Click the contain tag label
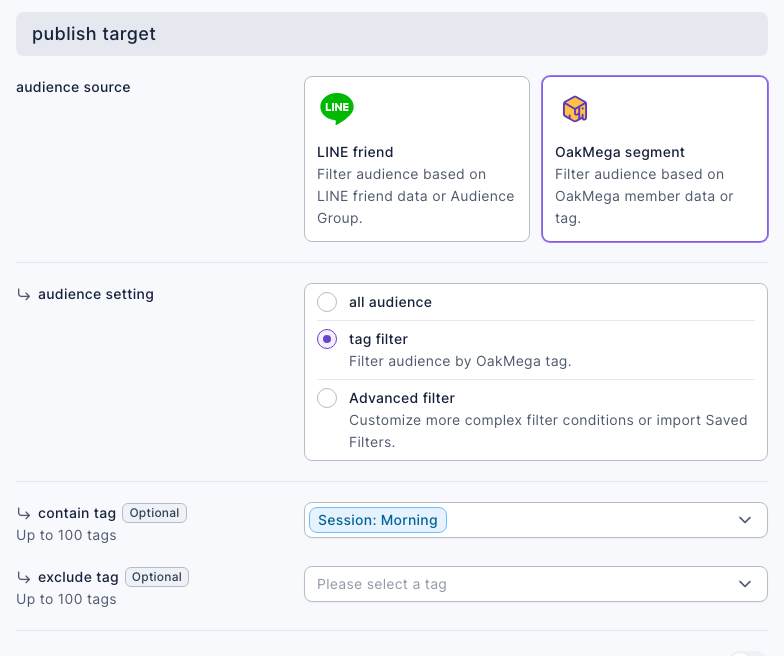This screenshot has height=656, width=784. (77, 513)
